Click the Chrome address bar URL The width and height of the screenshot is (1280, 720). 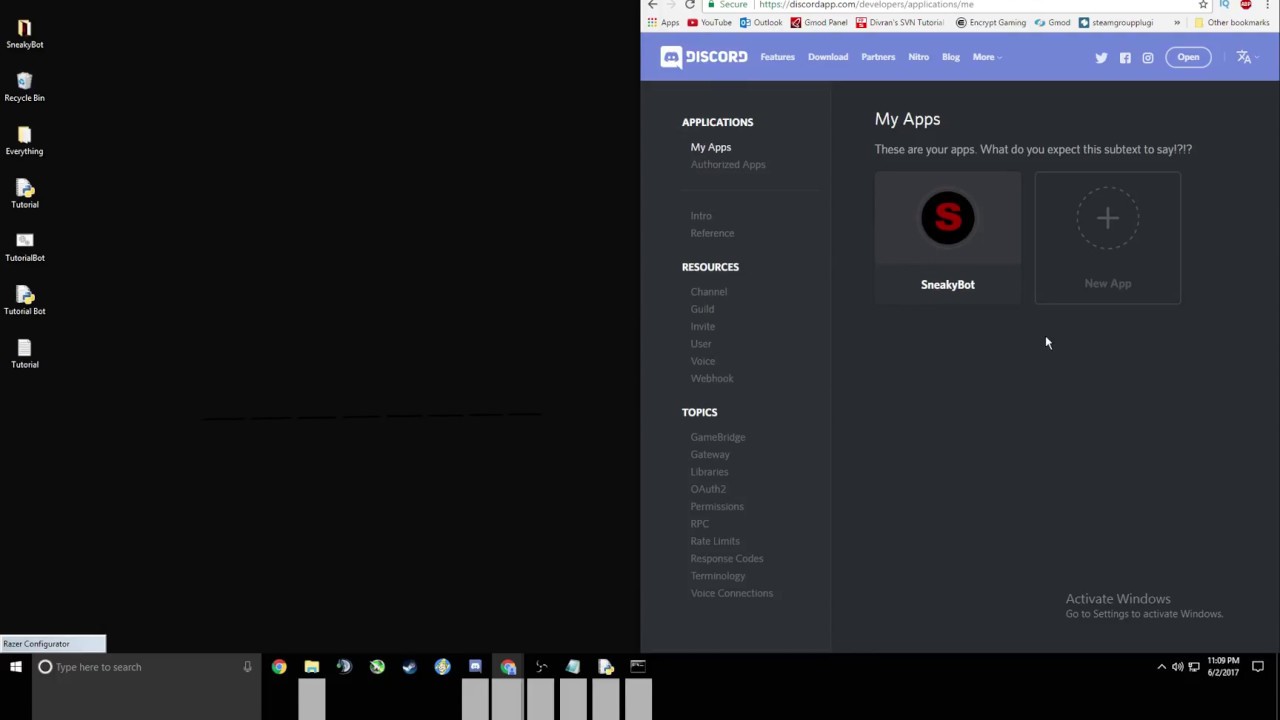[x=866, y=5]
